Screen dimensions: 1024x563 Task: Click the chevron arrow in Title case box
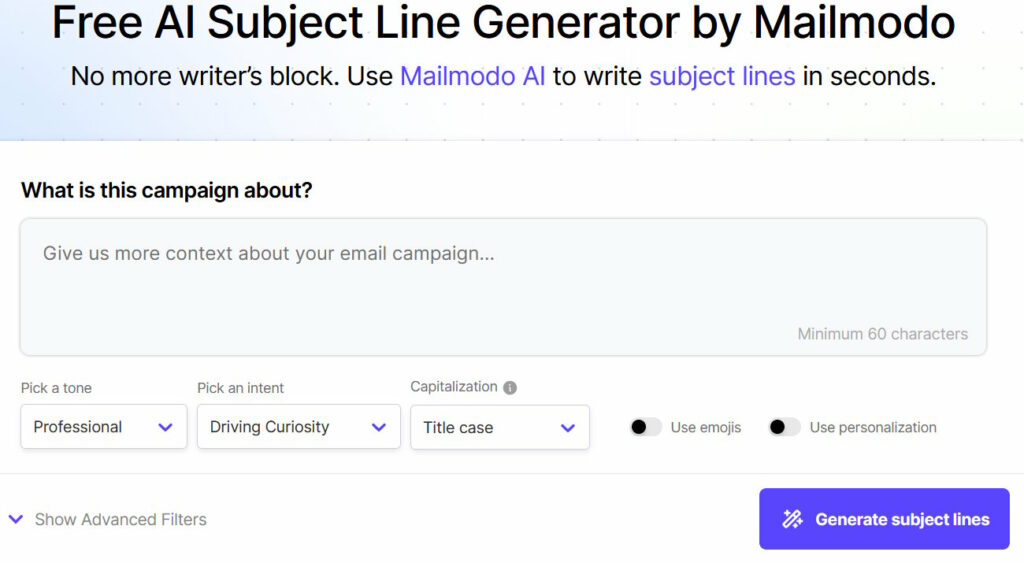(568, 428)
